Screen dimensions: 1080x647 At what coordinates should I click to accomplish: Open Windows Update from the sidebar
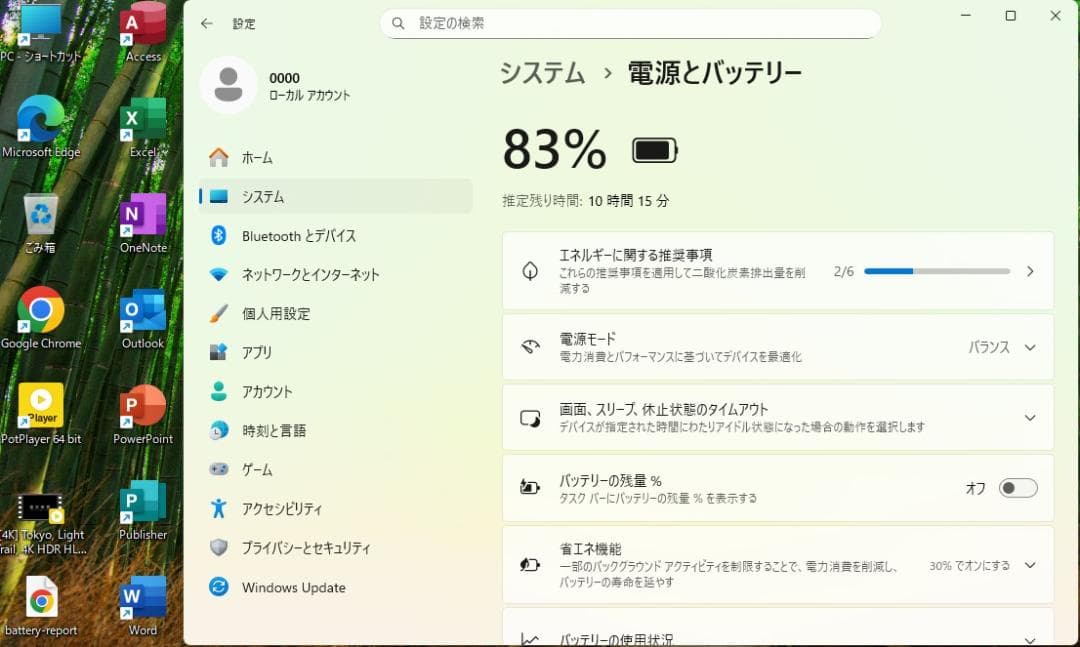(x=295, y=587)
